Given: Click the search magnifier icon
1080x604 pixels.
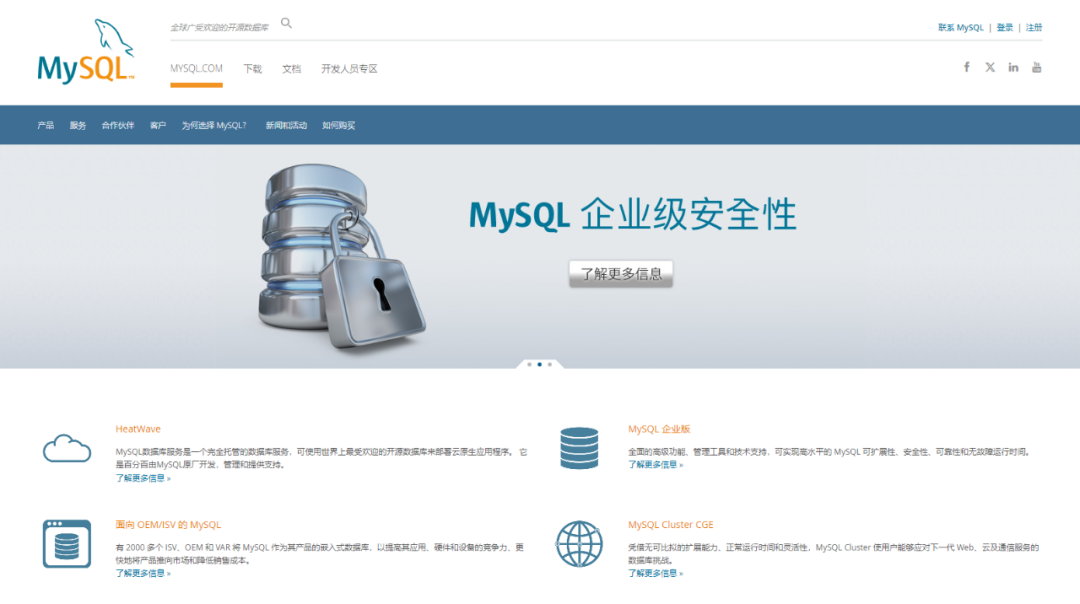Looking at the screenshot, I should (287, 23).
